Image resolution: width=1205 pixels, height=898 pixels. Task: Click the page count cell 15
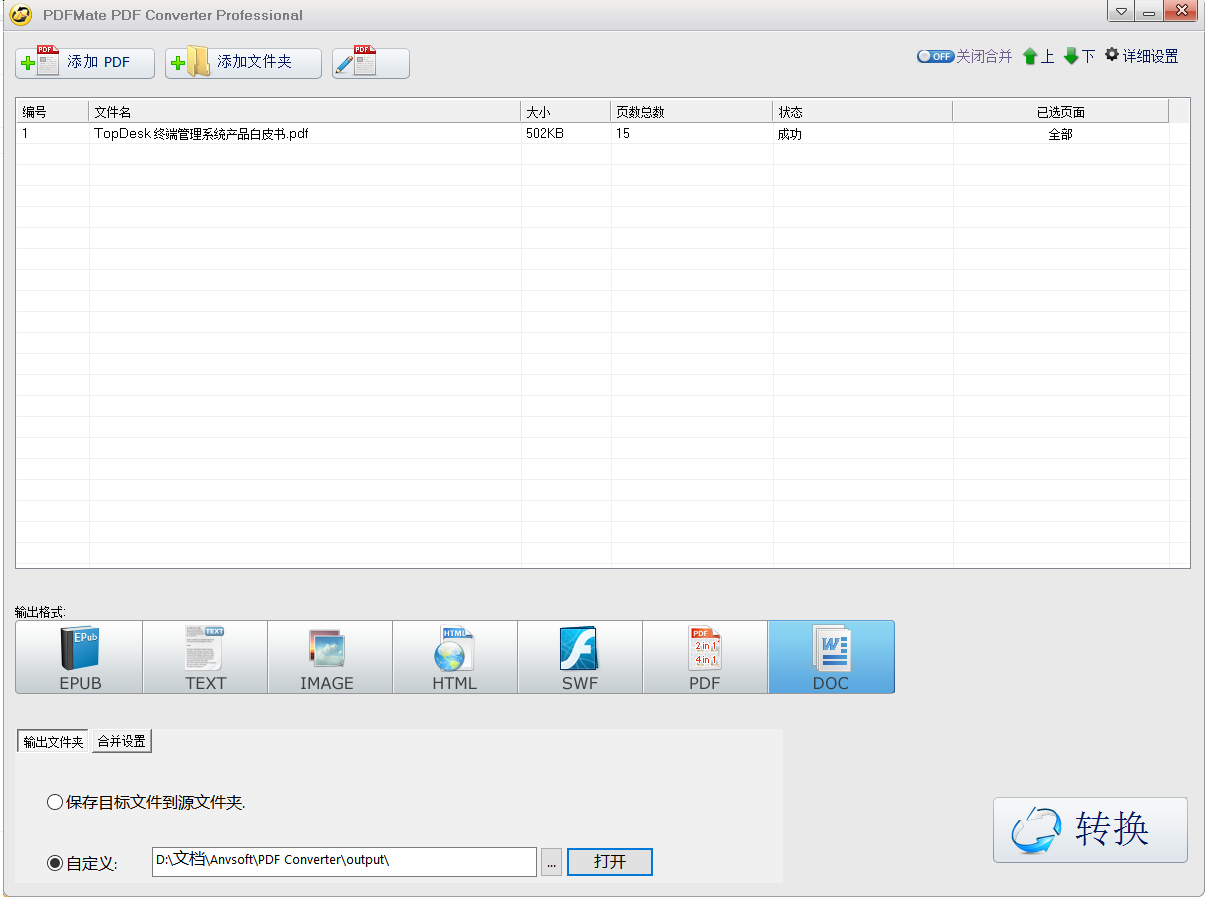click(x=623, y=133)
